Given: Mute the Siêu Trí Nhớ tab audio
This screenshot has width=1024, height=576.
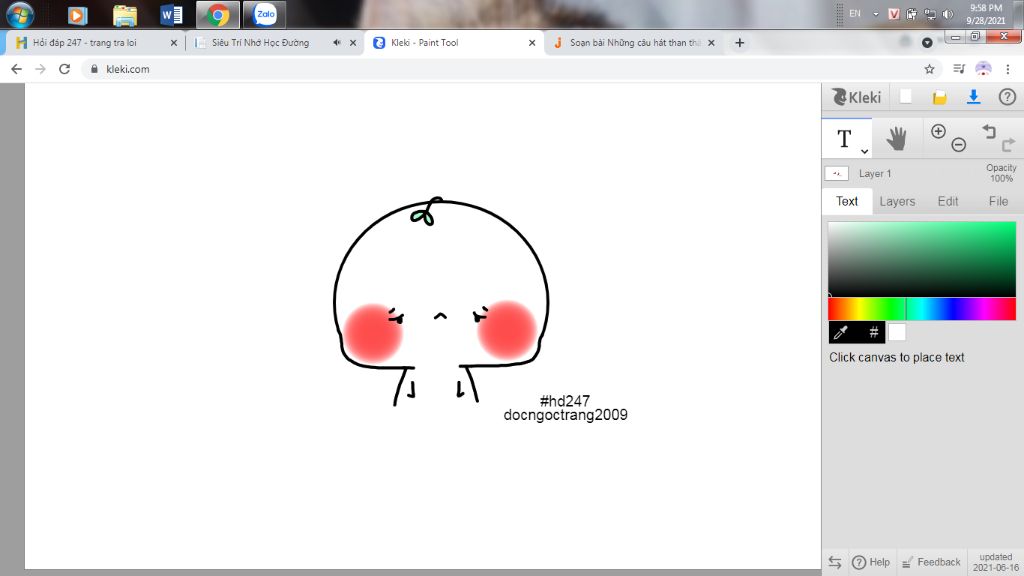Looking at the screenshot, I should point(336,42).
